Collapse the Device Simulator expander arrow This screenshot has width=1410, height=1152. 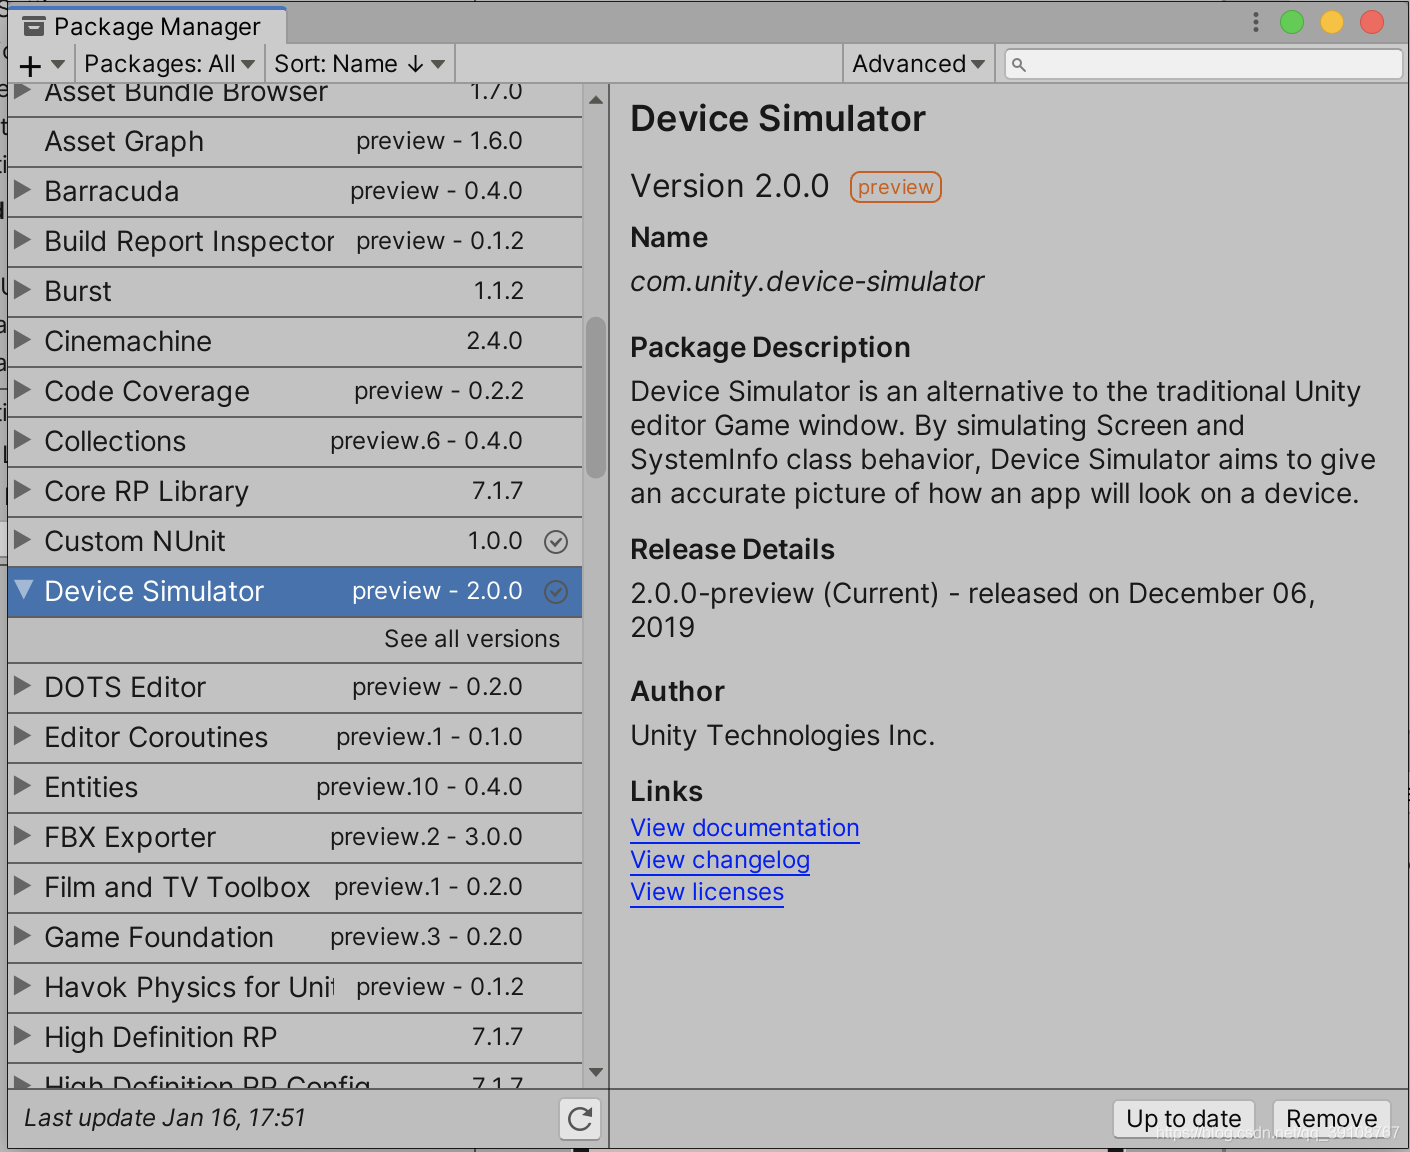click(x=24, y=589)
